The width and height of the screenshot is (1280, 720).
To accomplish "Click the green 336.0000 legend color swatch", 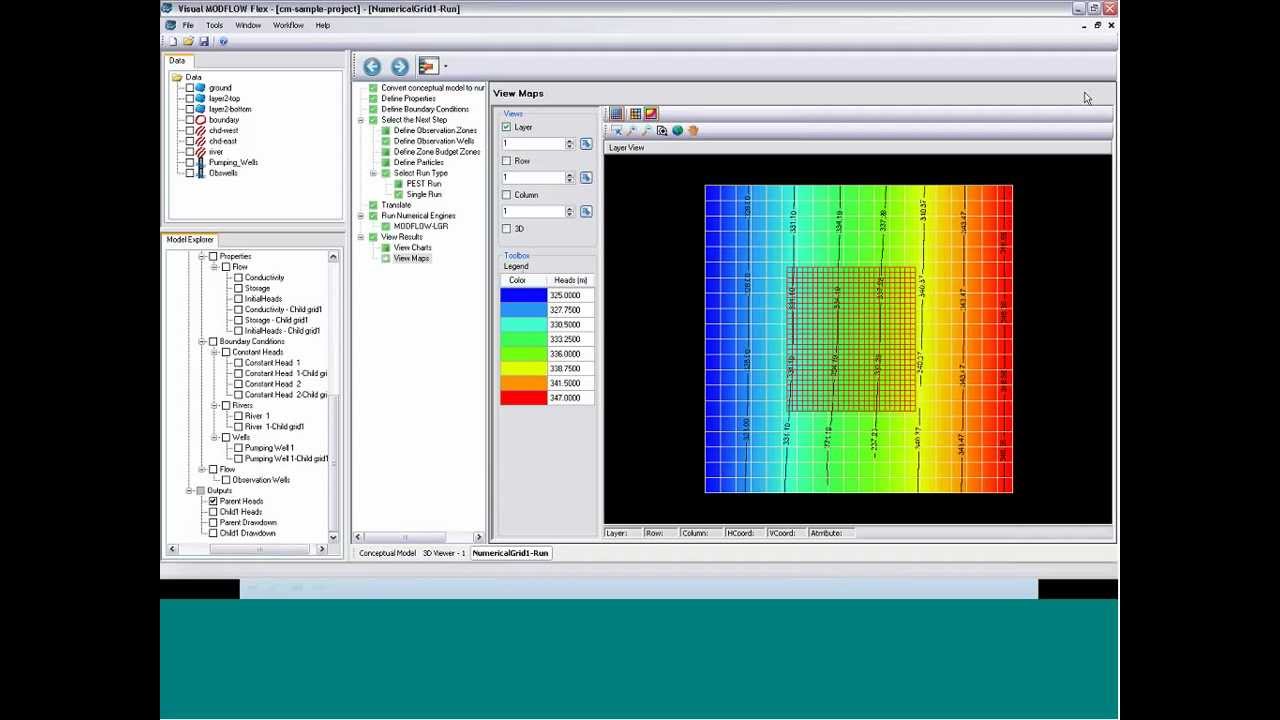I will click(x=524, y=354).
